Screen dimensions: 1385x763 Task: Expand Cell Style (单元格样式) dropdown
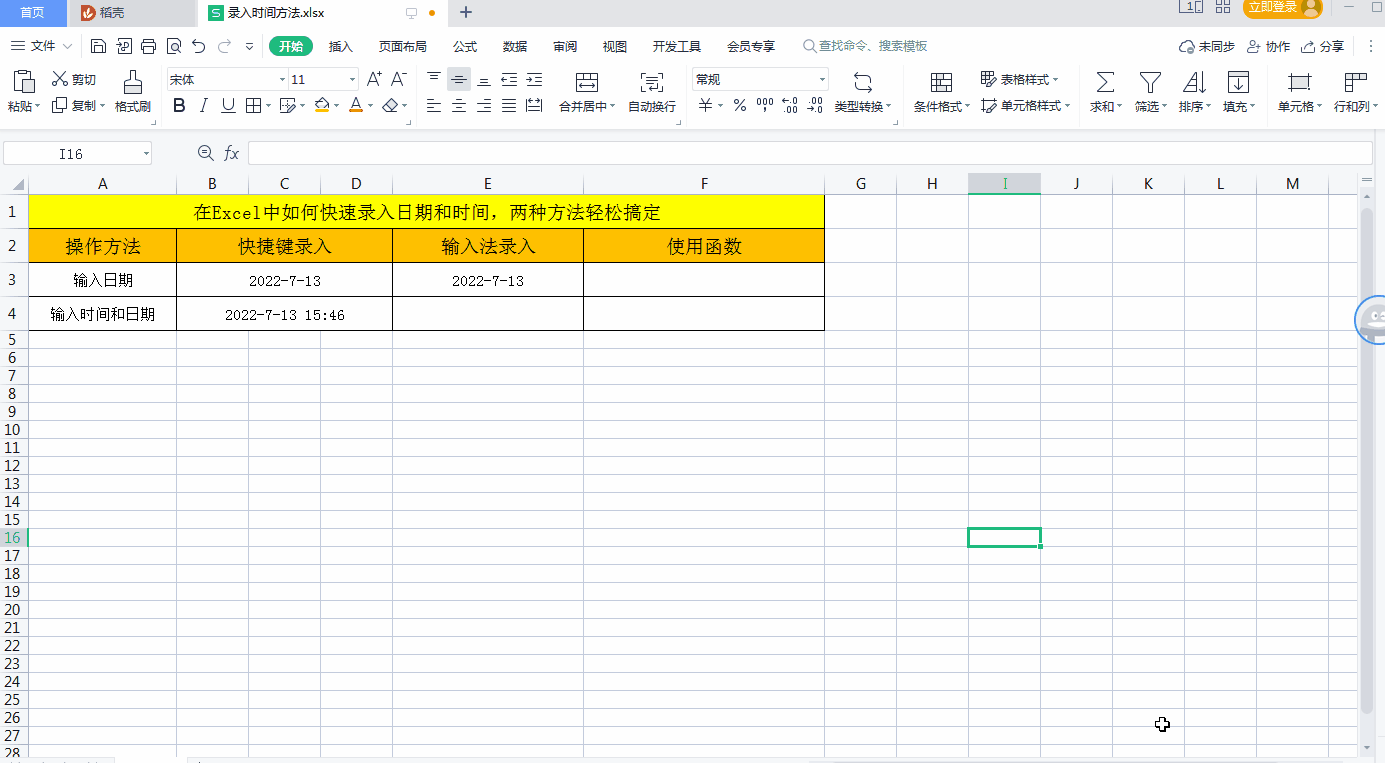pos(1067,105)
